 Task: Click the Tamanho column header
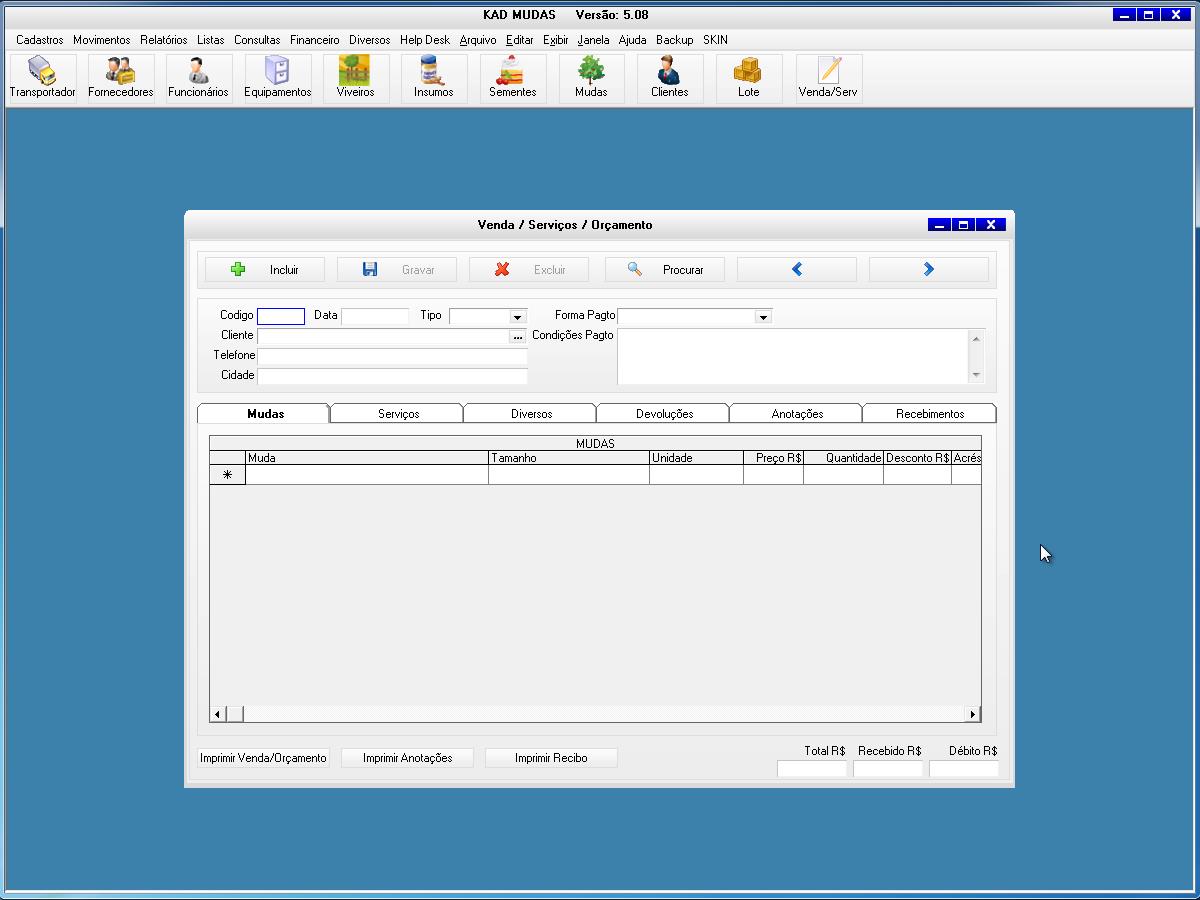569,458
